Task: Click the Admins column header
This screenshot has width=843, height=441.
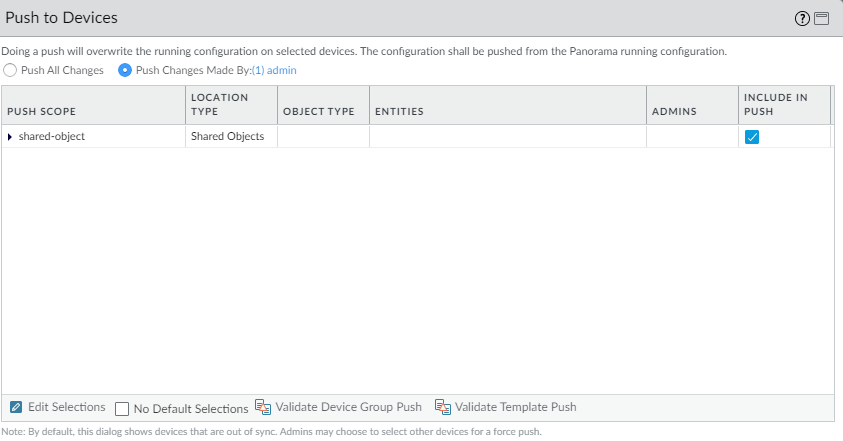Action: pos(674,111)
